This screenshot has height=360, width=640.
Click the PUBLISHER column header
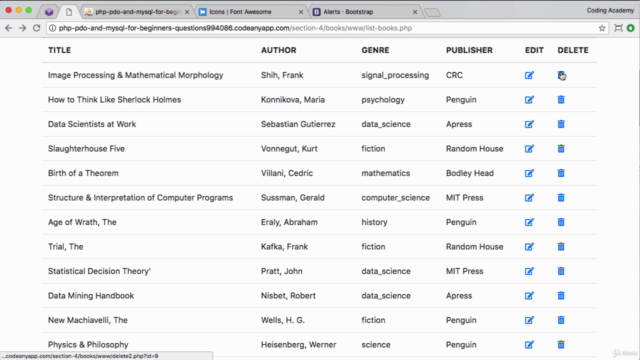click(x=469, y=50)
